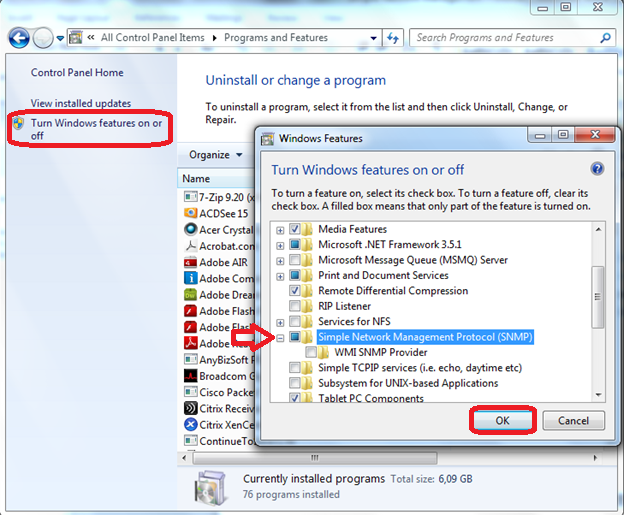The height and width of the screenshot is (515, 624).
Task: Expand the Media Features tree node
Action: 280,230
